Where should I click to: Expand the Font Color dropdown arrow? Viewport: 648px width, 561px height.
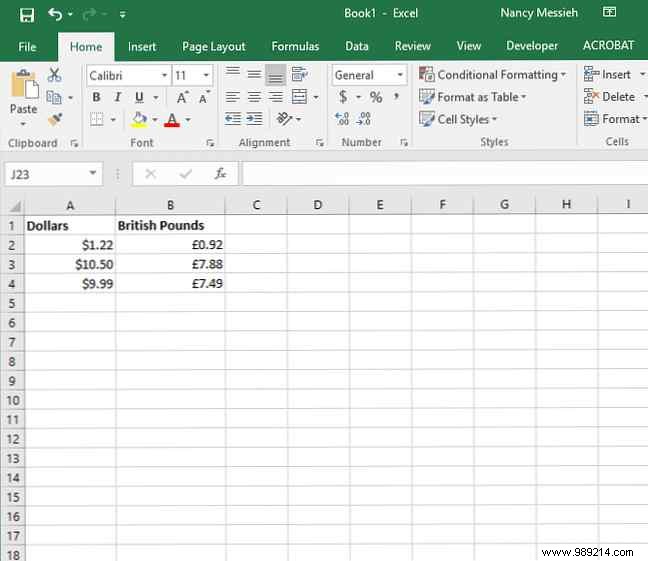[188, 120]
